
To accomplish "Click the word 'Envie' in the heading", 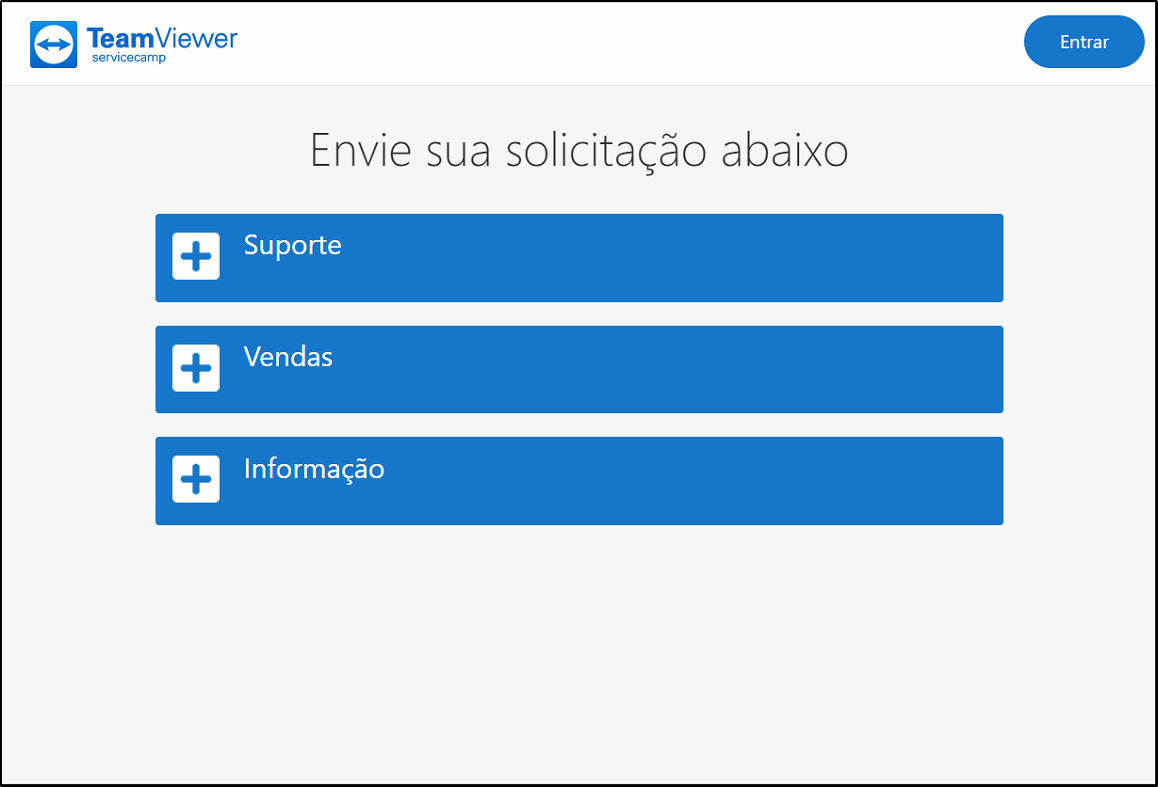I will tap(360, 150).
